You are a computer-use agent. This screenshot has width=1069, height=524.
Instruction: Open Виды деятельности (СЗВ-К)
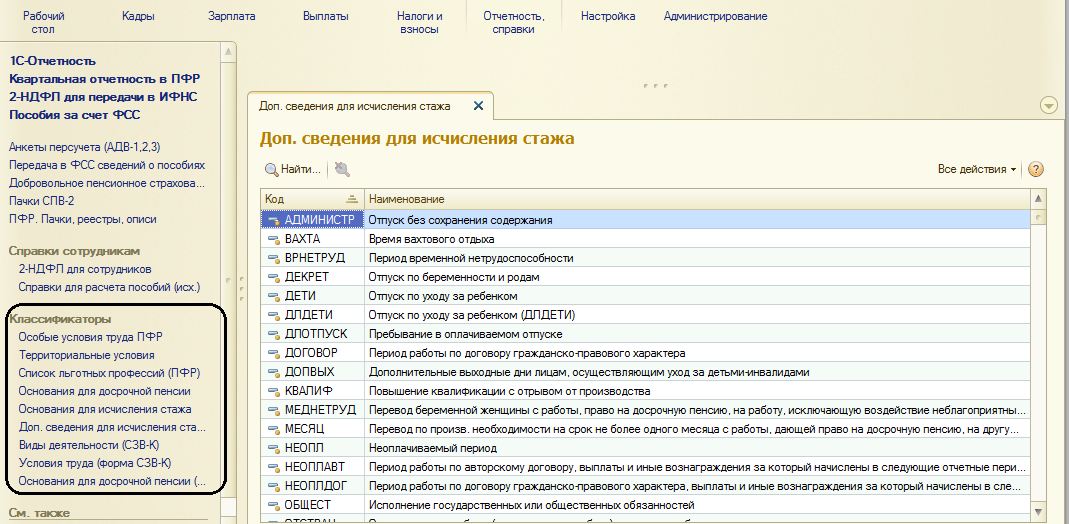[89, 446]
